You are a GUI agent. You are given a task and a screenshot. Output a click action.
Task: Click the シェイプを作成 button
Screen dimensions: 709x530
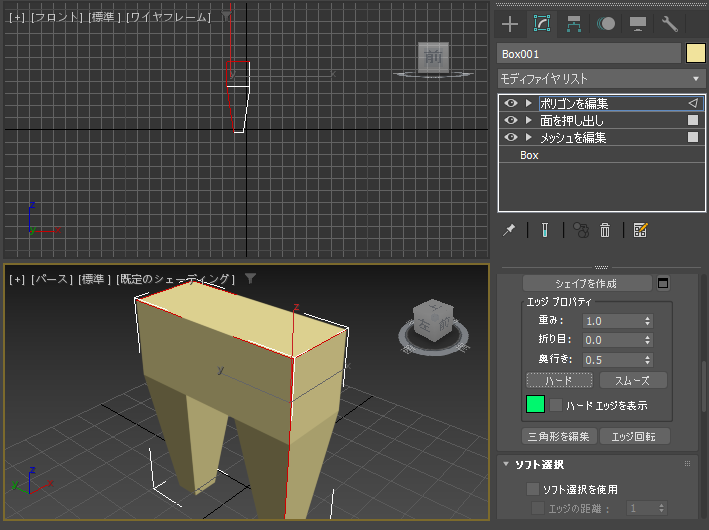[587, 283]
